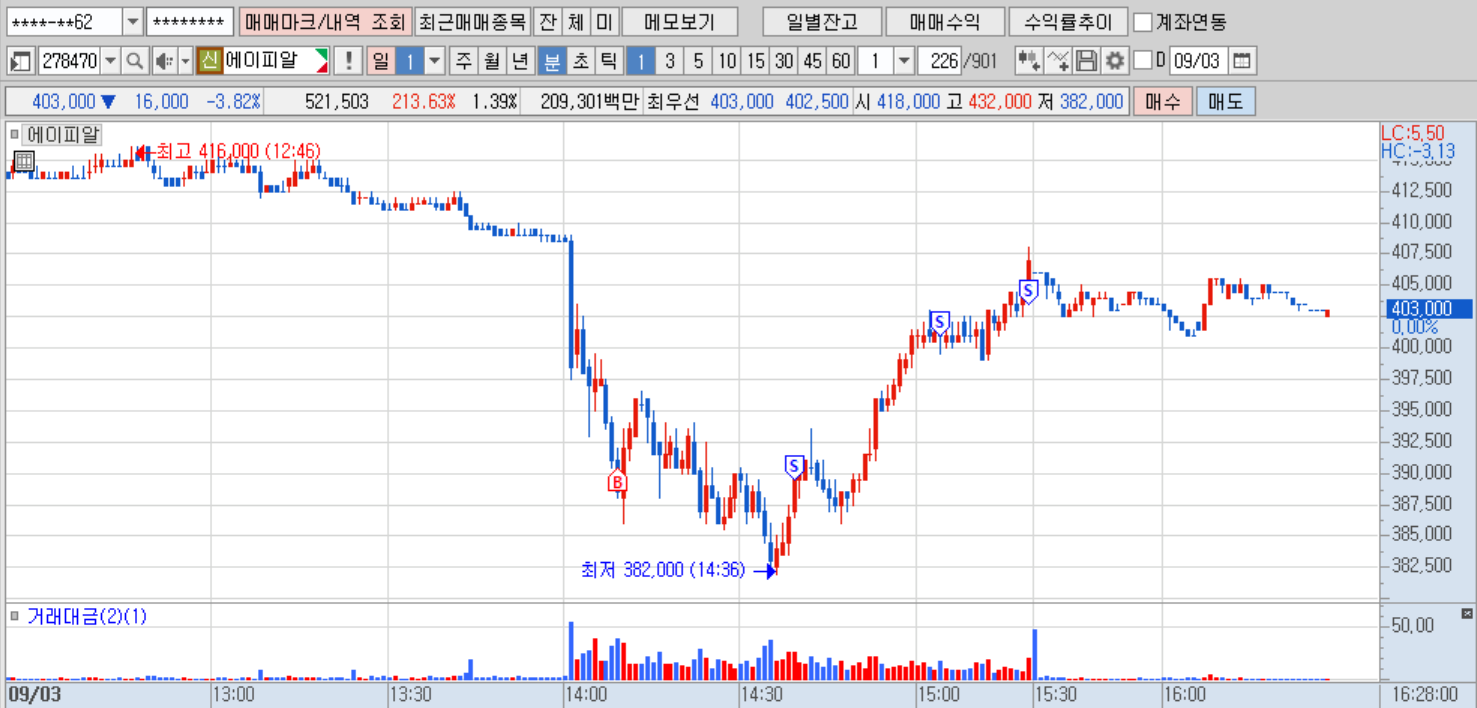
Task: Switch to 초 second chart
Action: (580, 61)
